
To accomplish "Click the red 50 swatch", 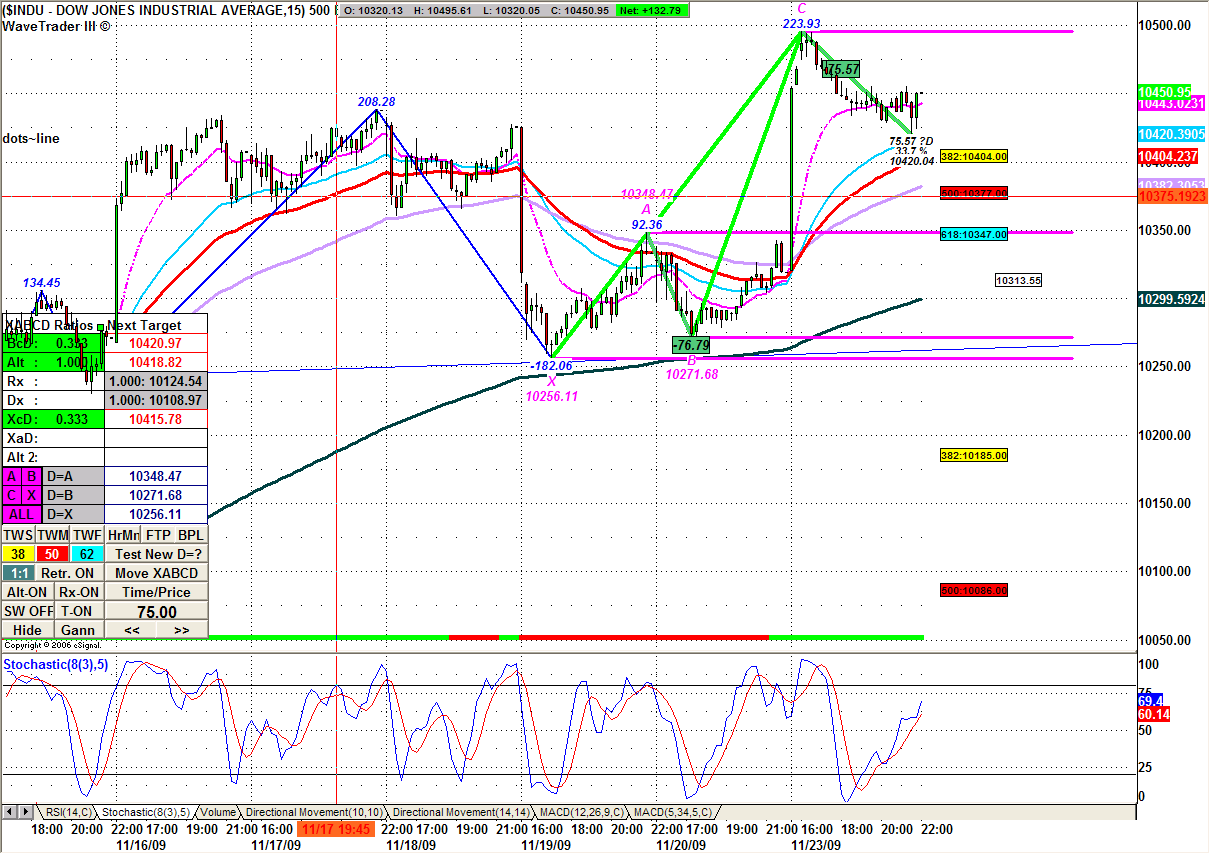I will [52, 554].
